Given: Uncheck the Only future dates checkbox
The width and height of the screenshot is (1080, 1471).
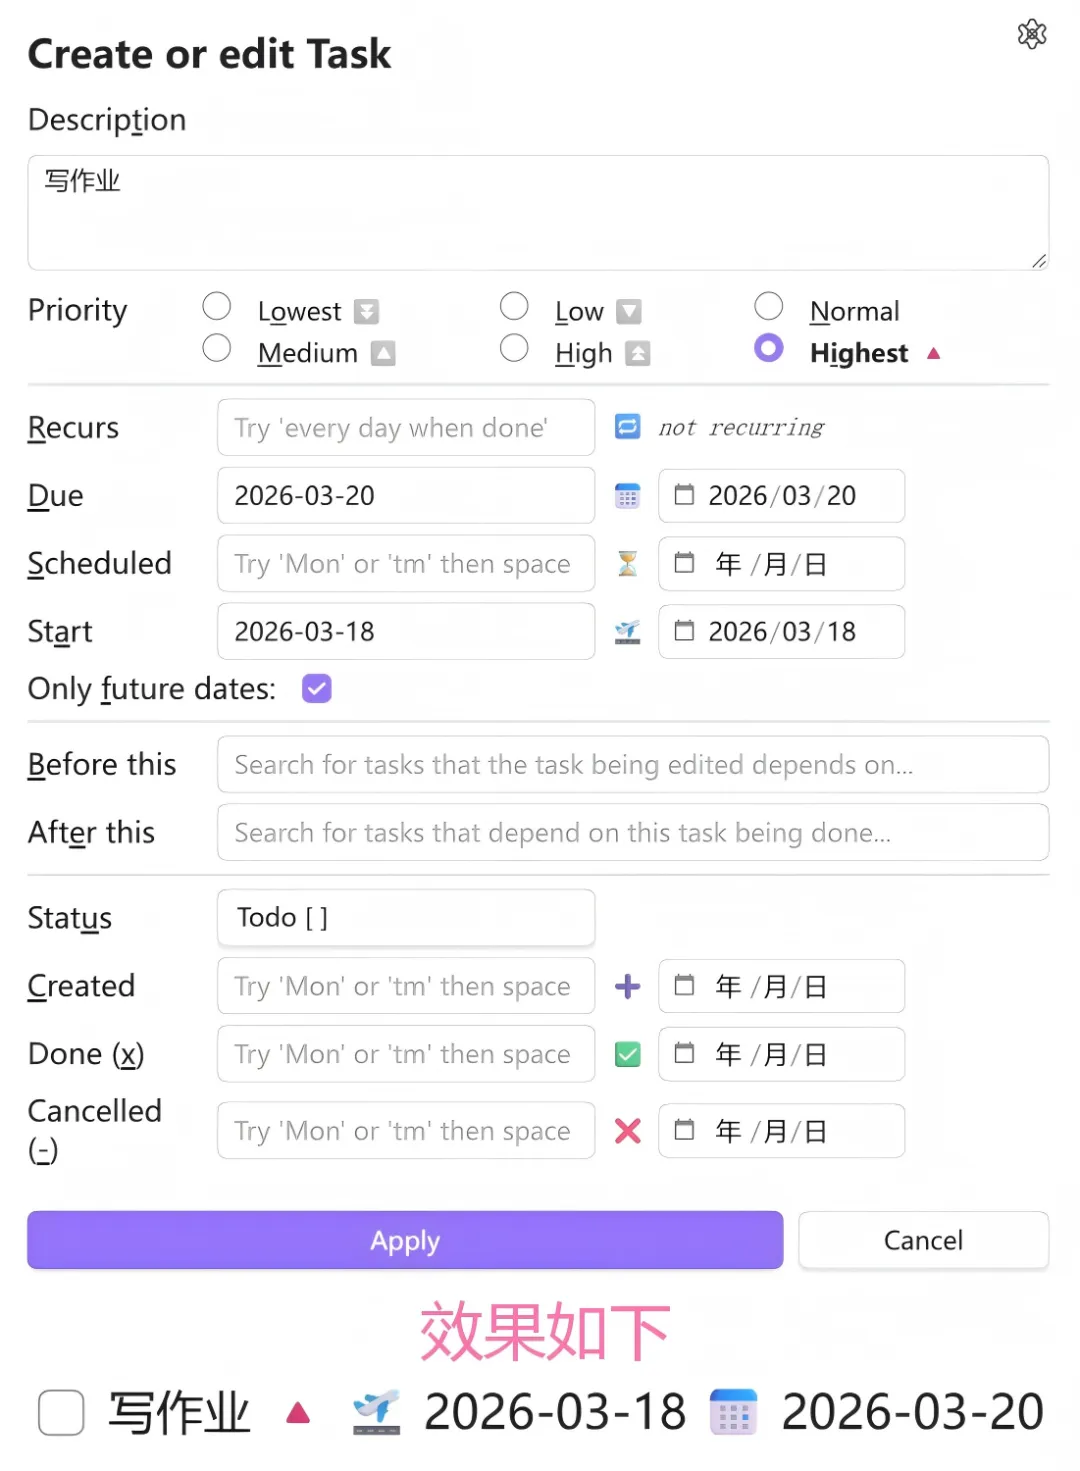Looking at the screenshot, I should click(317, 689).
